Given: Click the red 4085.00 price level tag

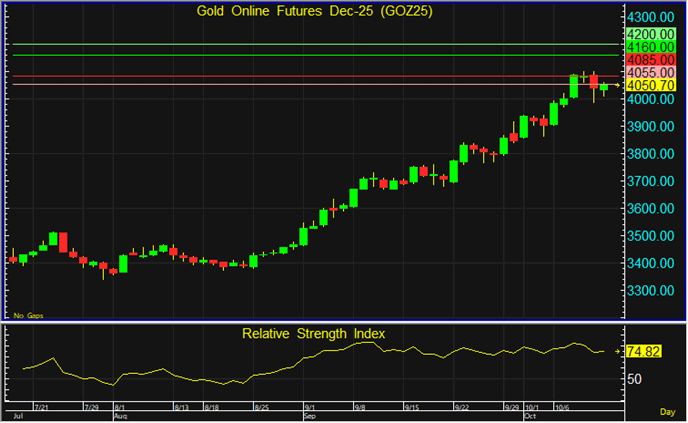Looking at the screenshot, I should click(x=649, y=60).
